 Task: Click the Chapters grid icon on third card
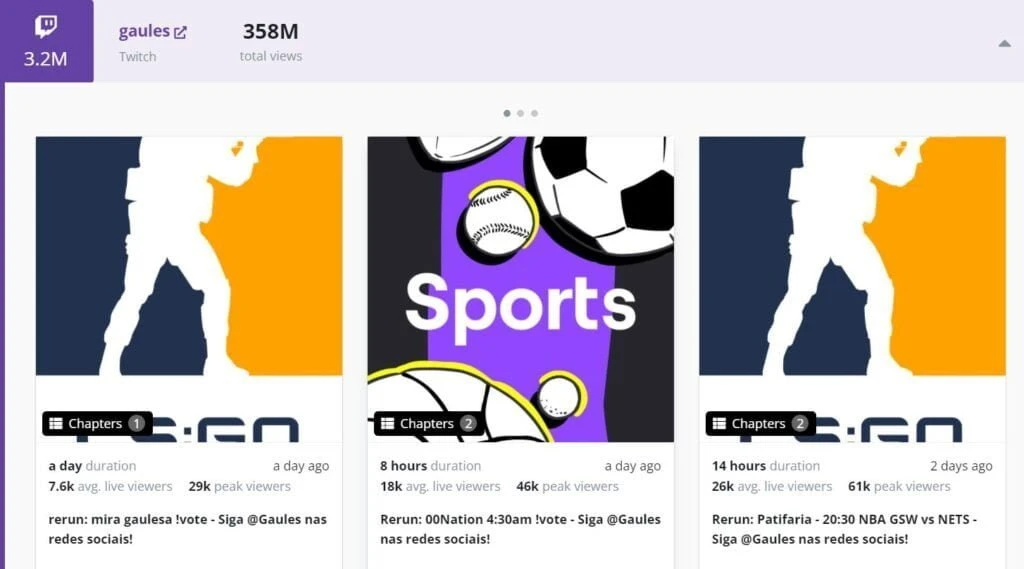pyautogui.click(x=720, y=423)
